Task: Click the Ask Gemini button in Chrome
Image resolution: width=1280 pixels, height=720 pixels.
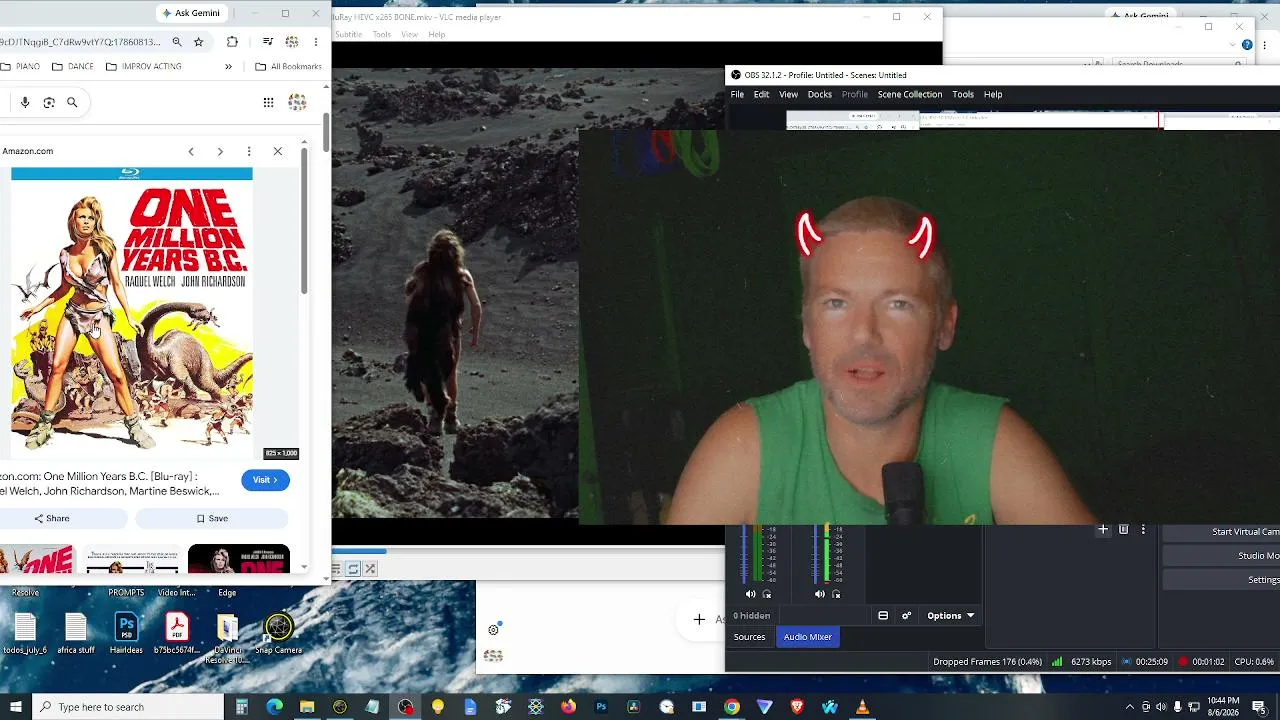Action: [x=191, y=13]
